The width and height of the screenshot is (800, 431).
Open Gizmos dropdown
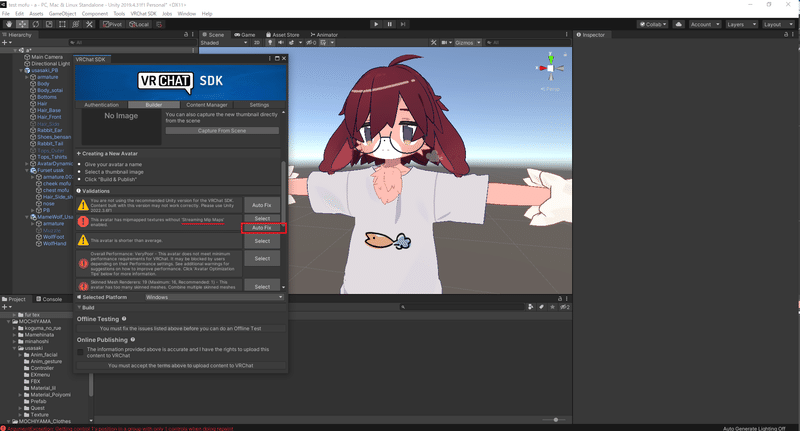pos(468,42)
